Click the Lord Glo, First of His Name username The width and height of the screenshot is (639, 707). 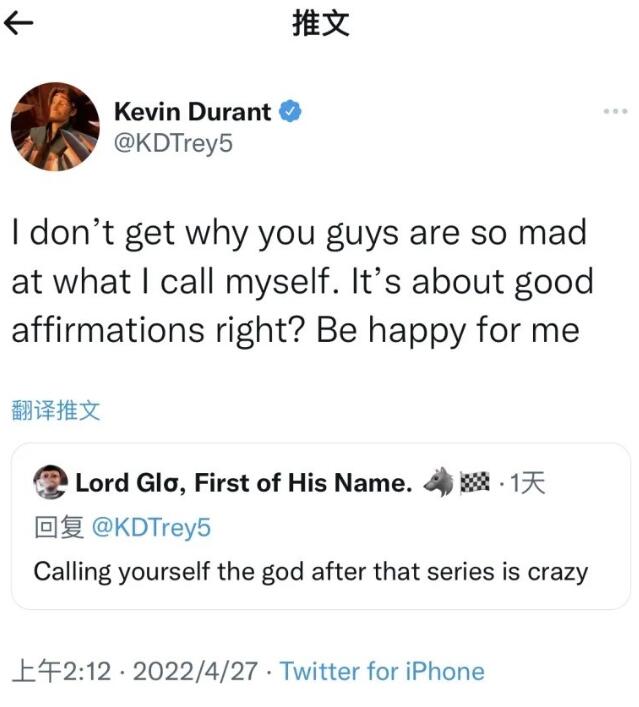(243, 483)
